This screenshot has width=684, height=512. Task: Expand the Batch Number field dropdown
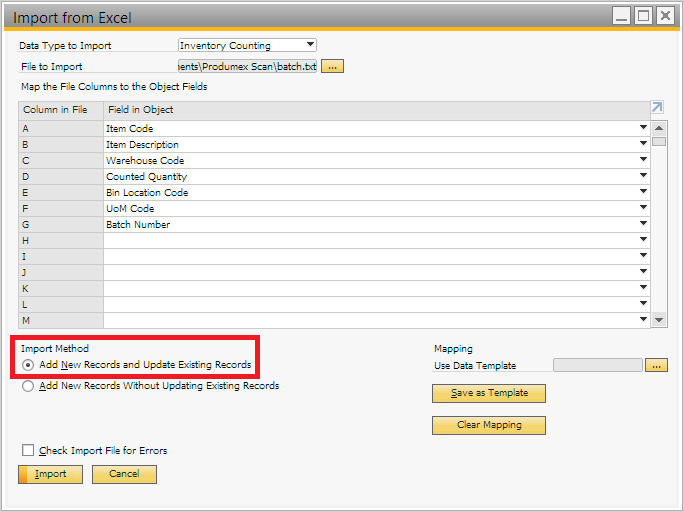pyautogui.click(x=643, y=224)
